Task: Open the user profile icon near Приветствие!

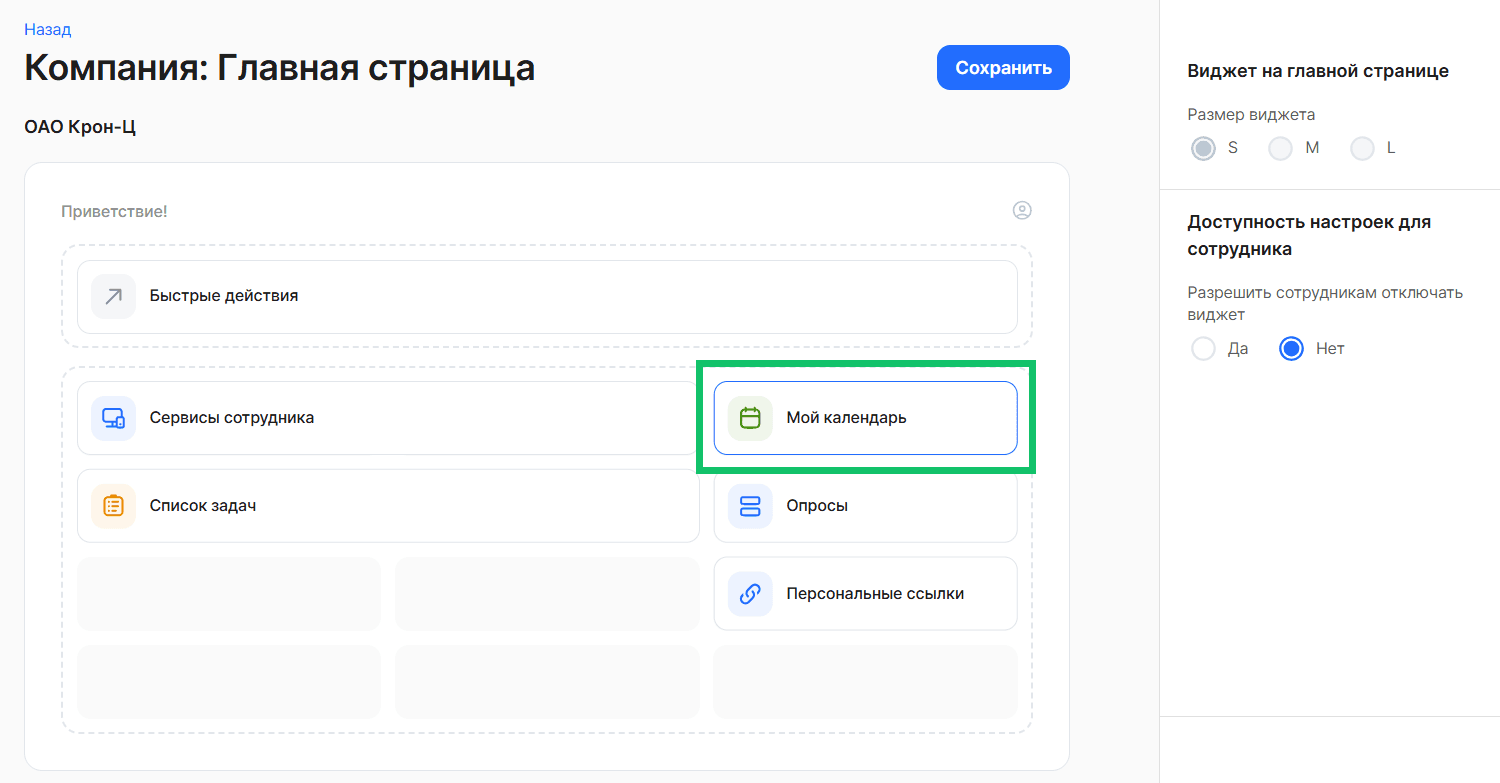Action: click(x=1022, y=211)
